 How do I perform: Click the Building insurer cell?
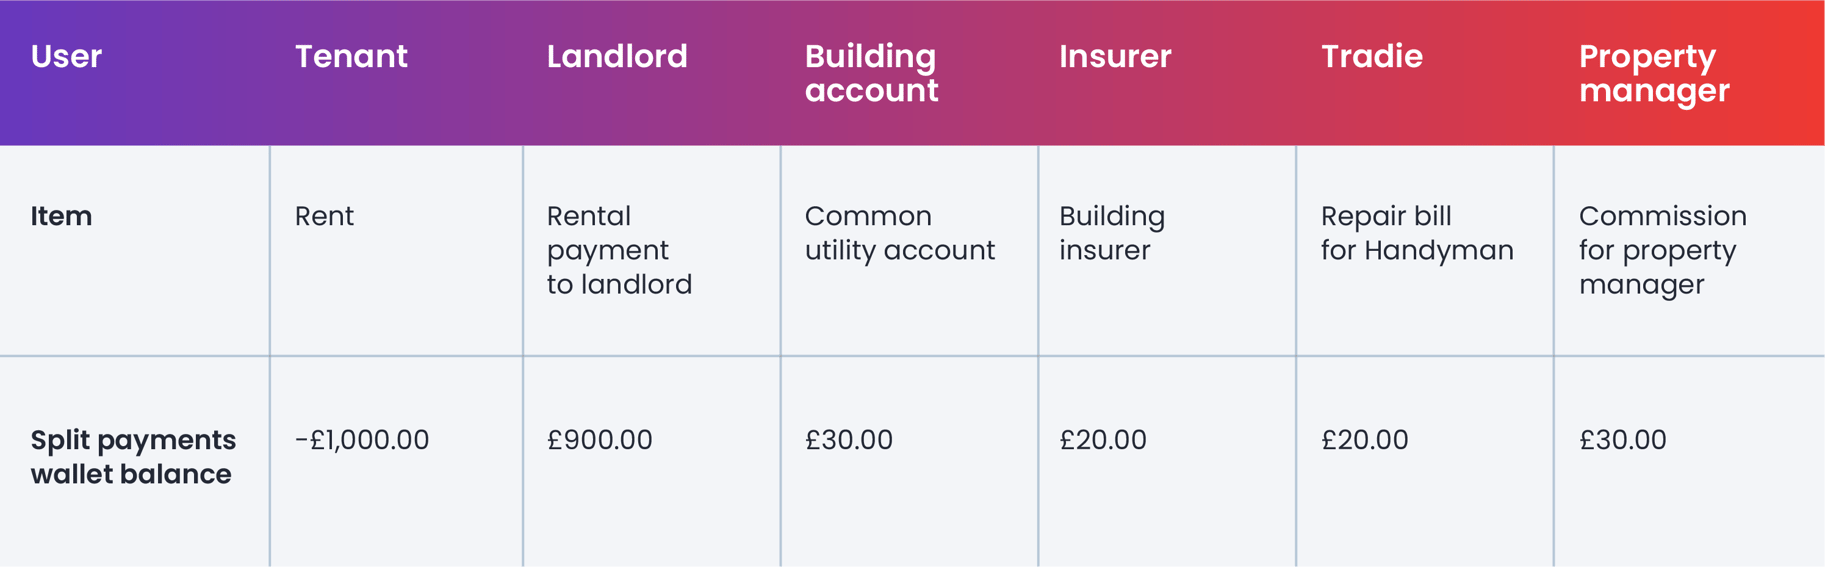pyautogui.click(x=1112, y=233)
